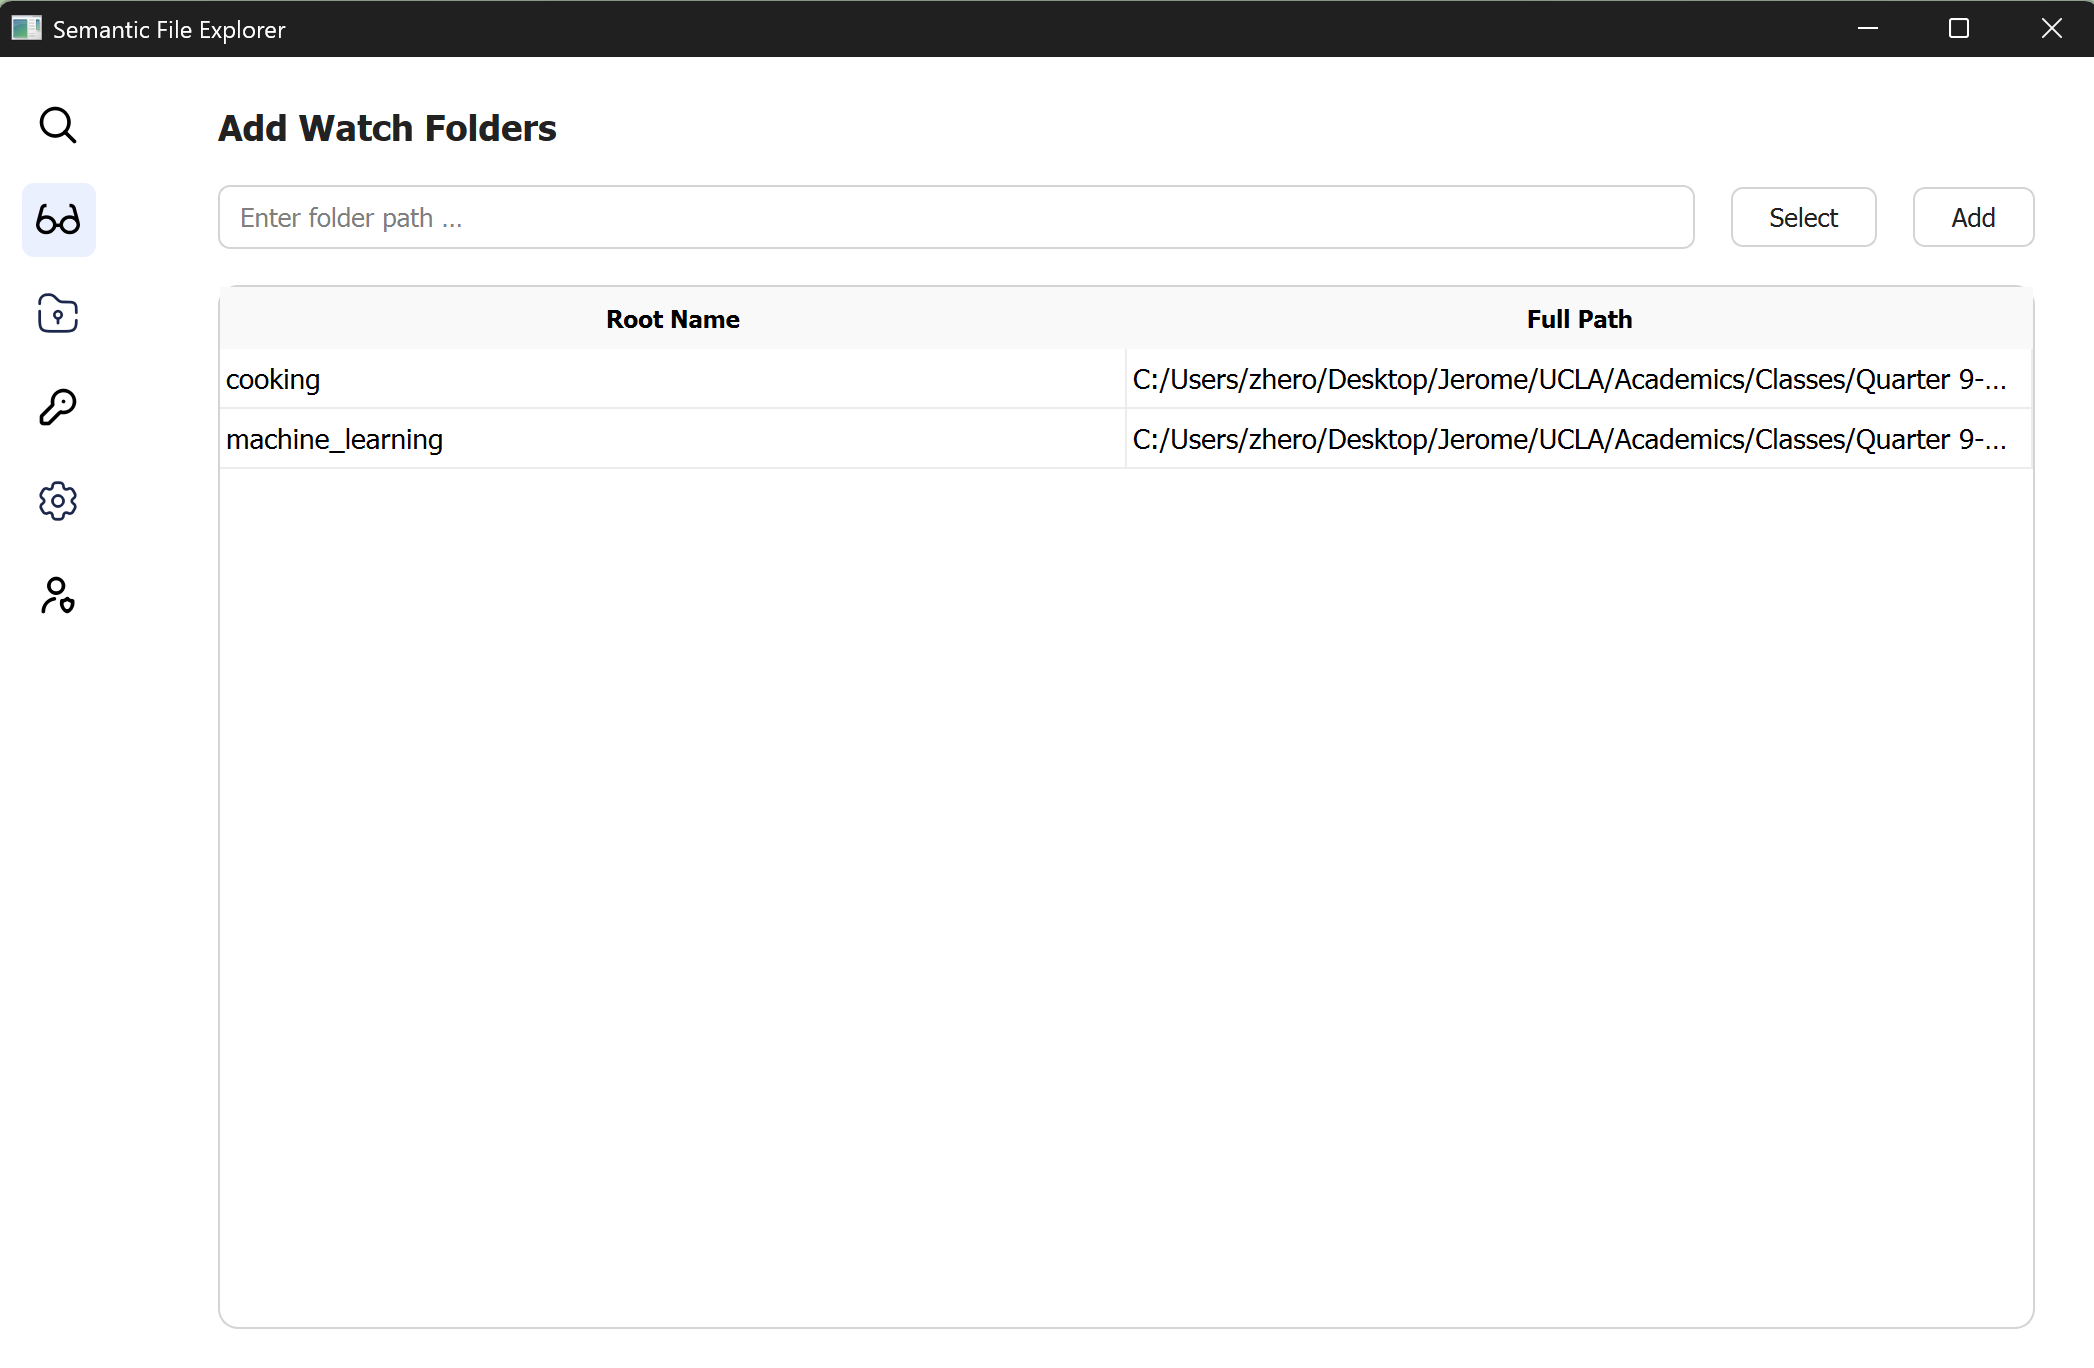Click the app icon in title bar
The height and width of the screenshot is (1368, 2094).
click(26, 28)
